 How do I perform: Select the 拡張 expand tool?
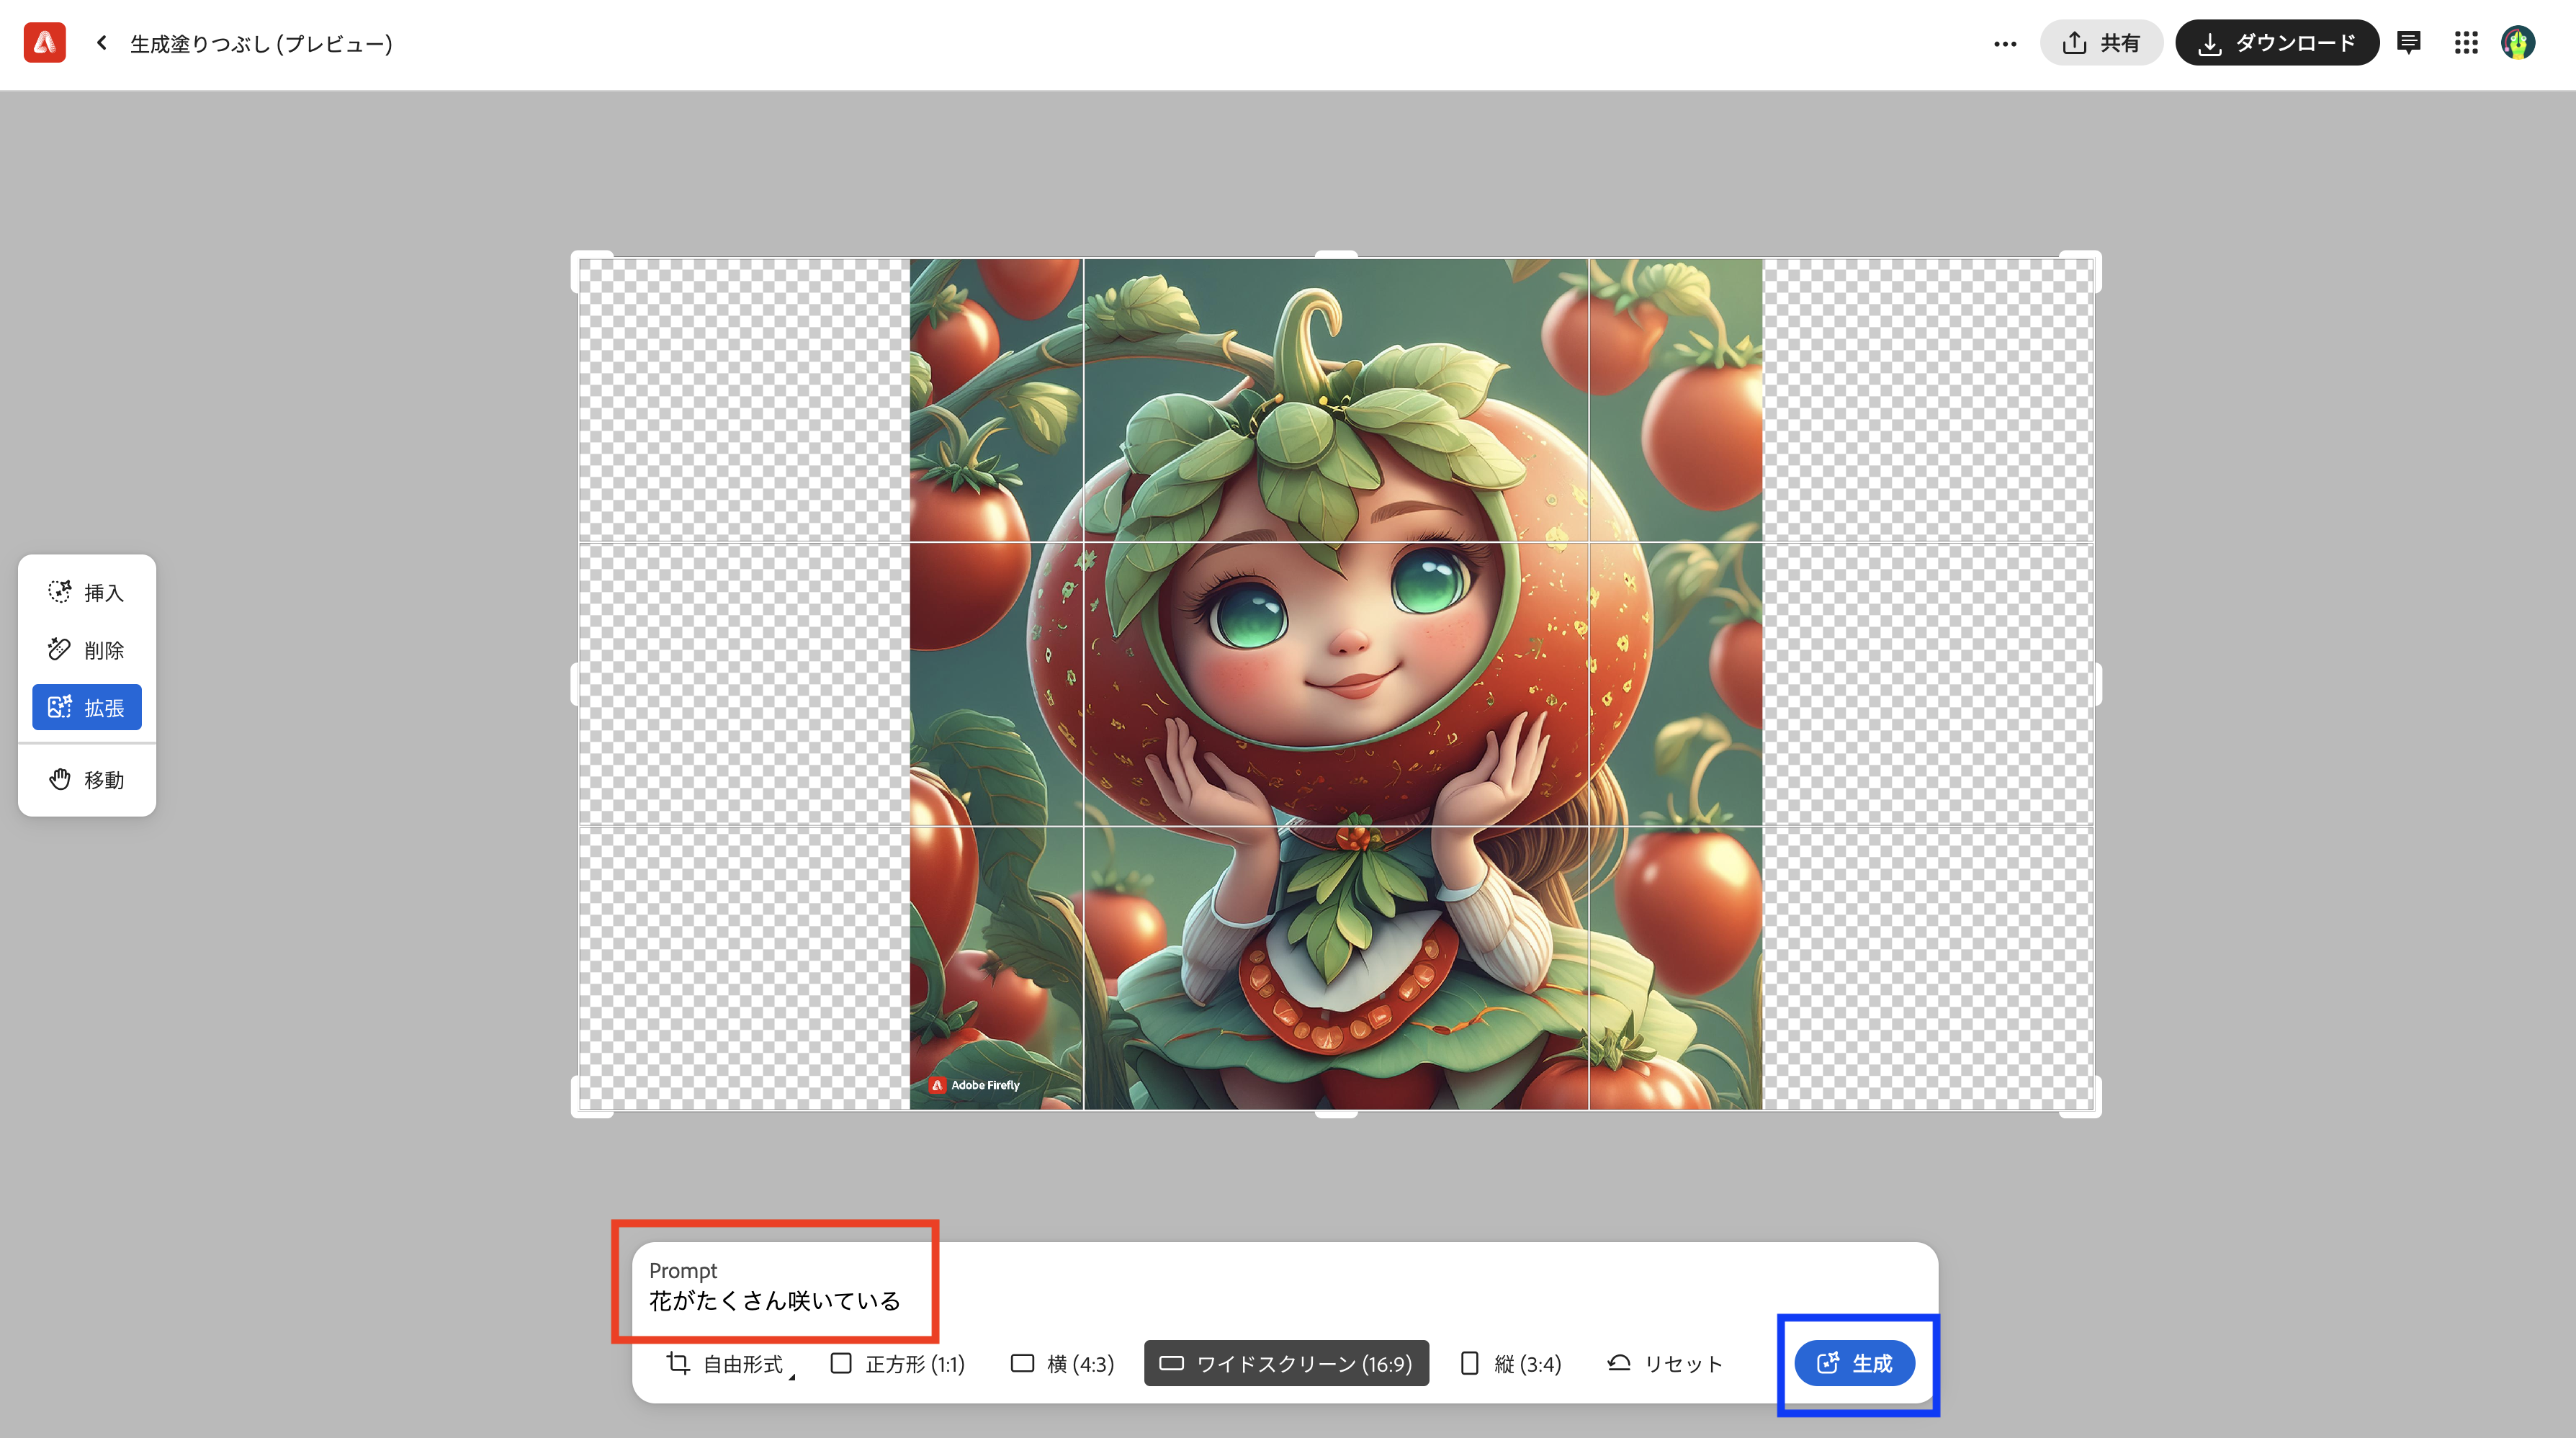(x=87, y=707)
